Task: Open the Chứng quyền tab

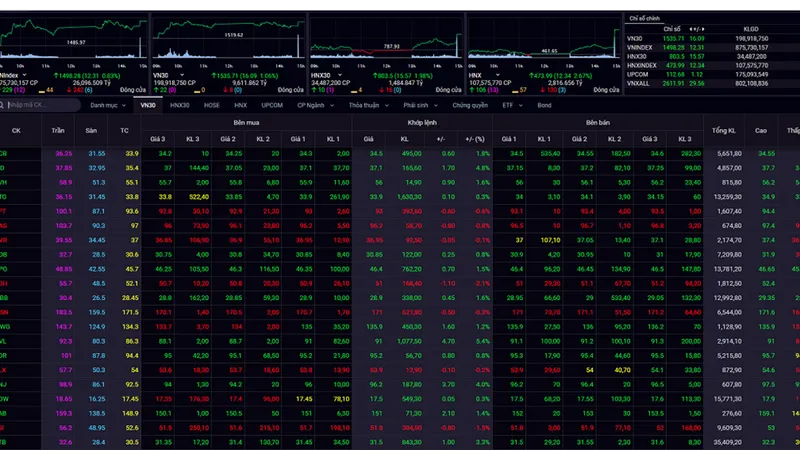Action: click(x=470, y=105)
